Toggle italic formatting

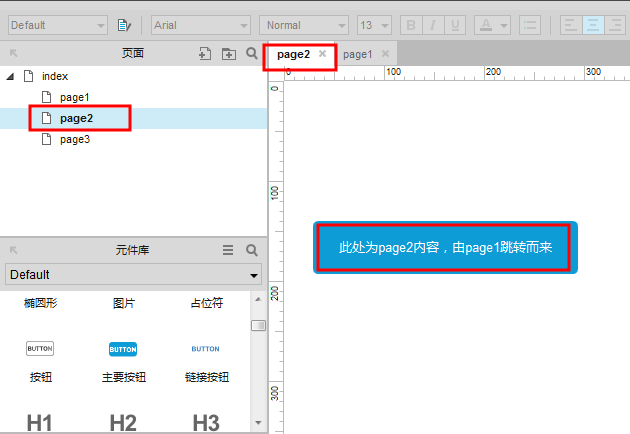coord(433,25)
